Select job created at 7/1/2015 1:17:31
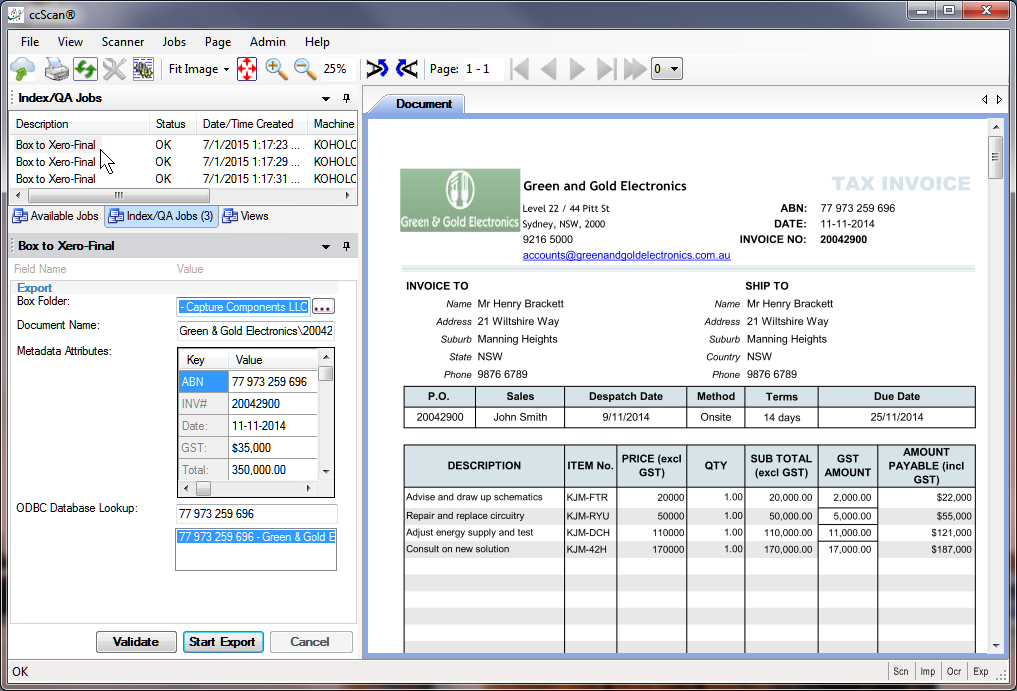The height and width of the screenshot is (691, 1017). pos(184,178)
